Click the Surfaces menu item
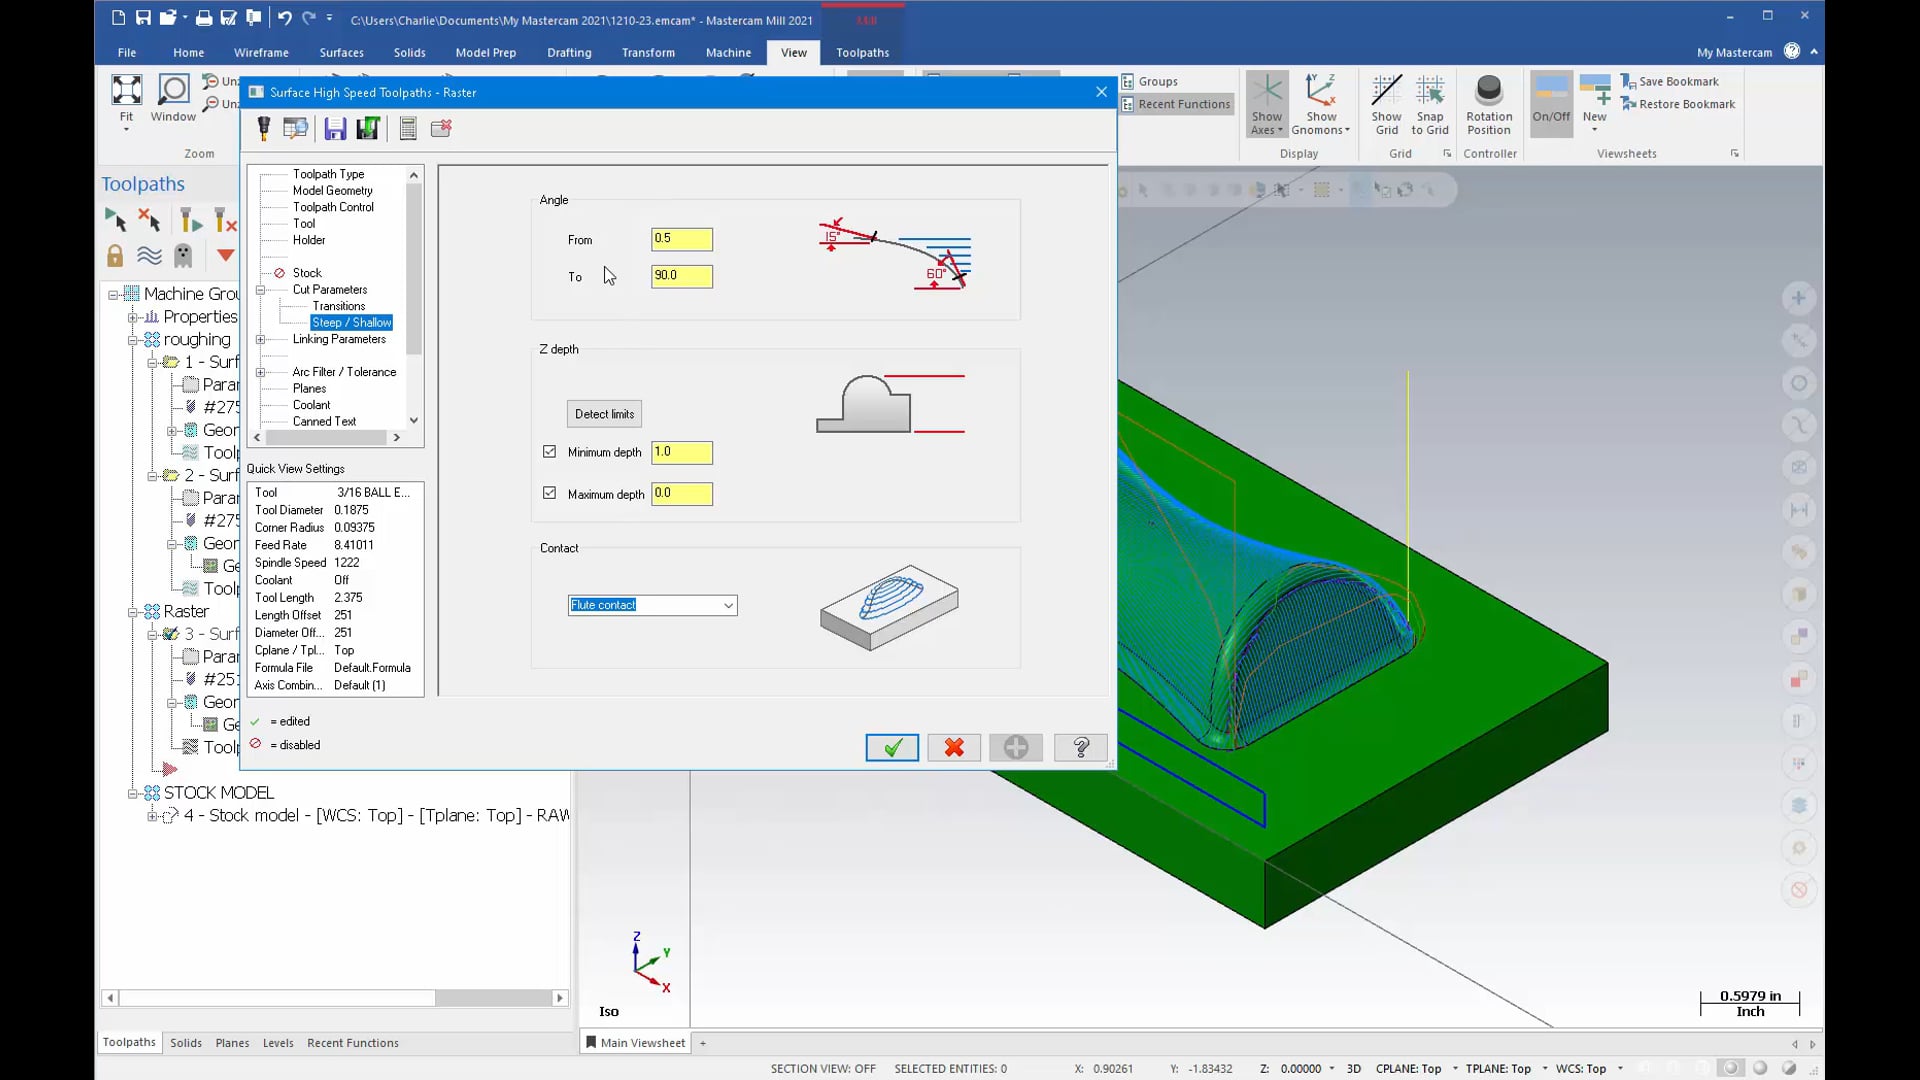The height and width of the screenshot is (1080, 1920). 342,53
